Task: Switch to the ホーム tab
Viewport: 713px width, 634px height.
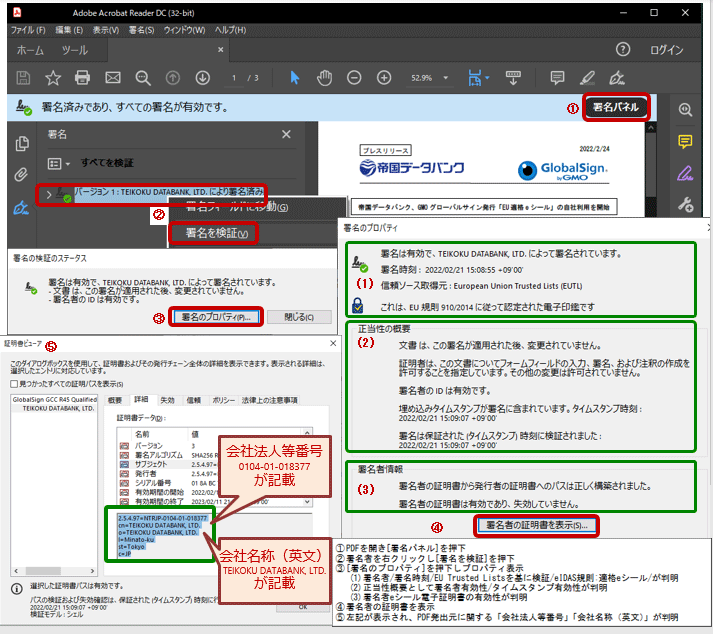Action: pos(30,50)
